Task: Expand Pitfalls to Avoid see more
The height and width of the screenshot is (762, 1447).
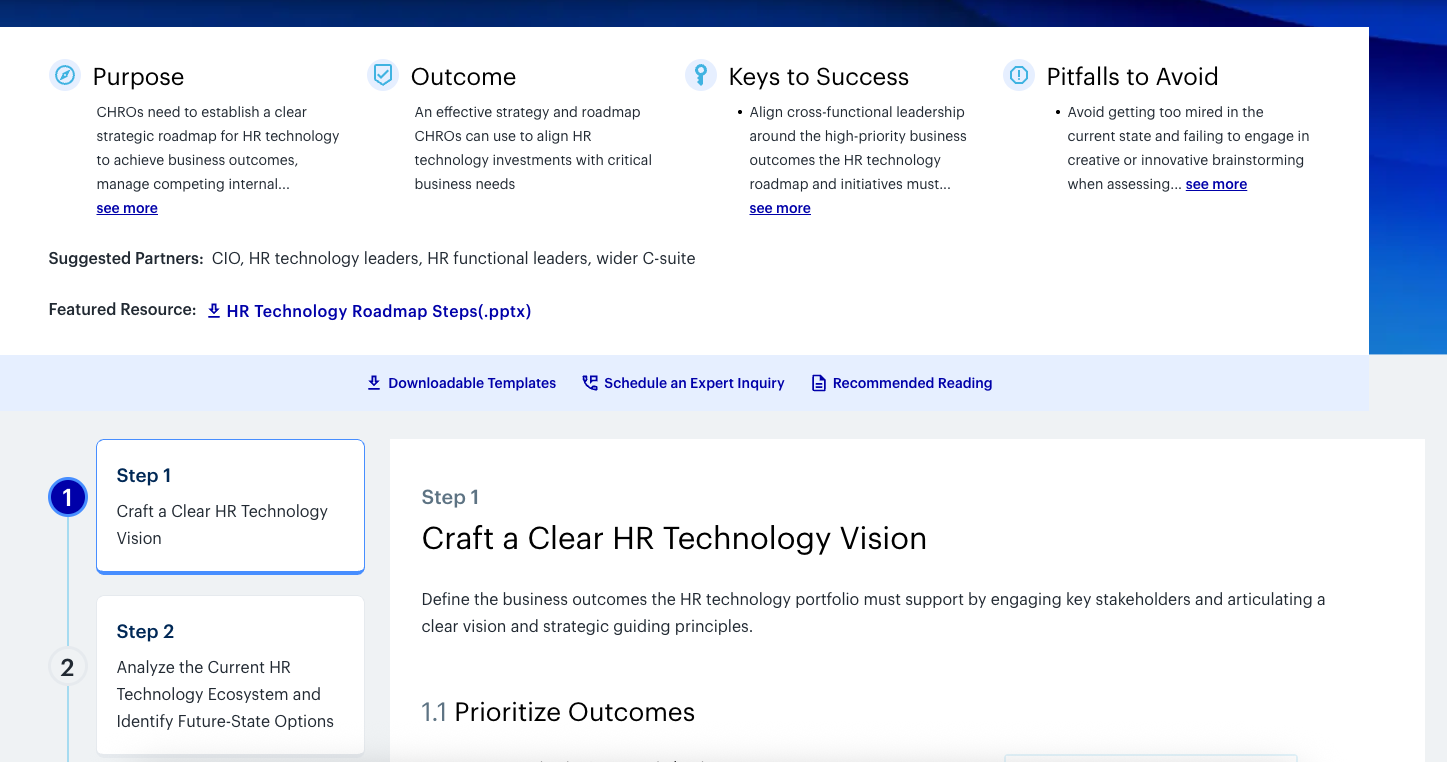Action: (x=1216, y=184)
